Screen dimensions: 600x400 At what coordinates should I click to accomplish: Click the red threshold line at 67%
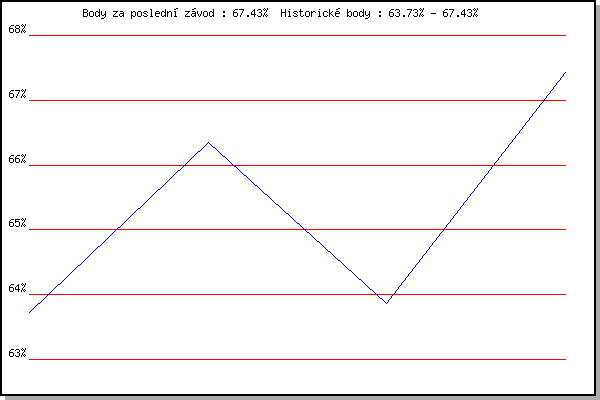(x=300, y=100)
